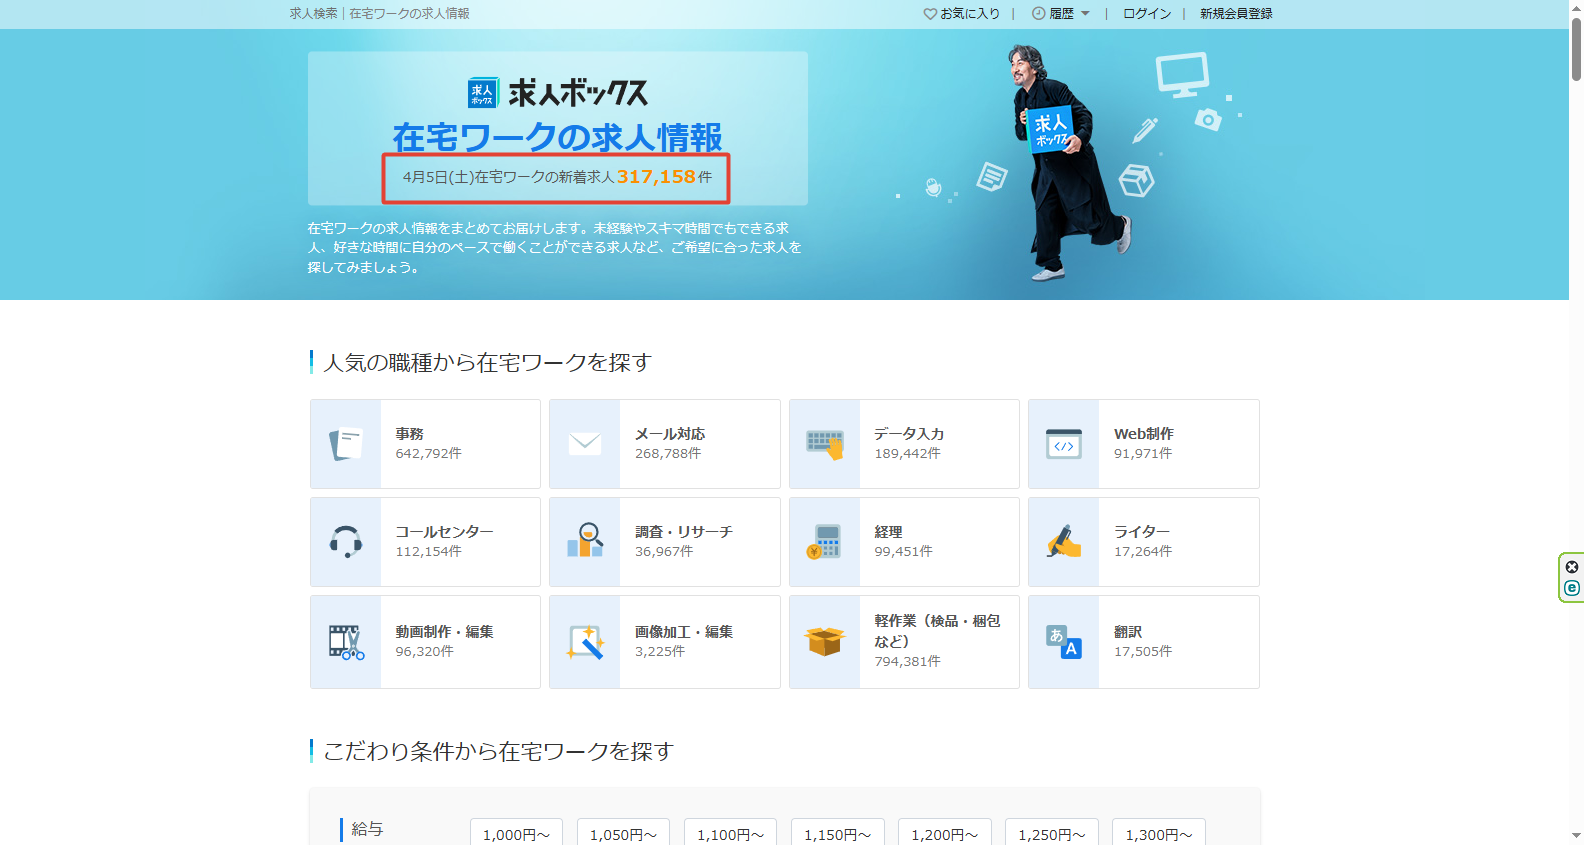This screenshot has width=1584, height=845.
Task: Expand the 履歴 history dropdown
Action: pyautogui.click(x=1061, y=14)
